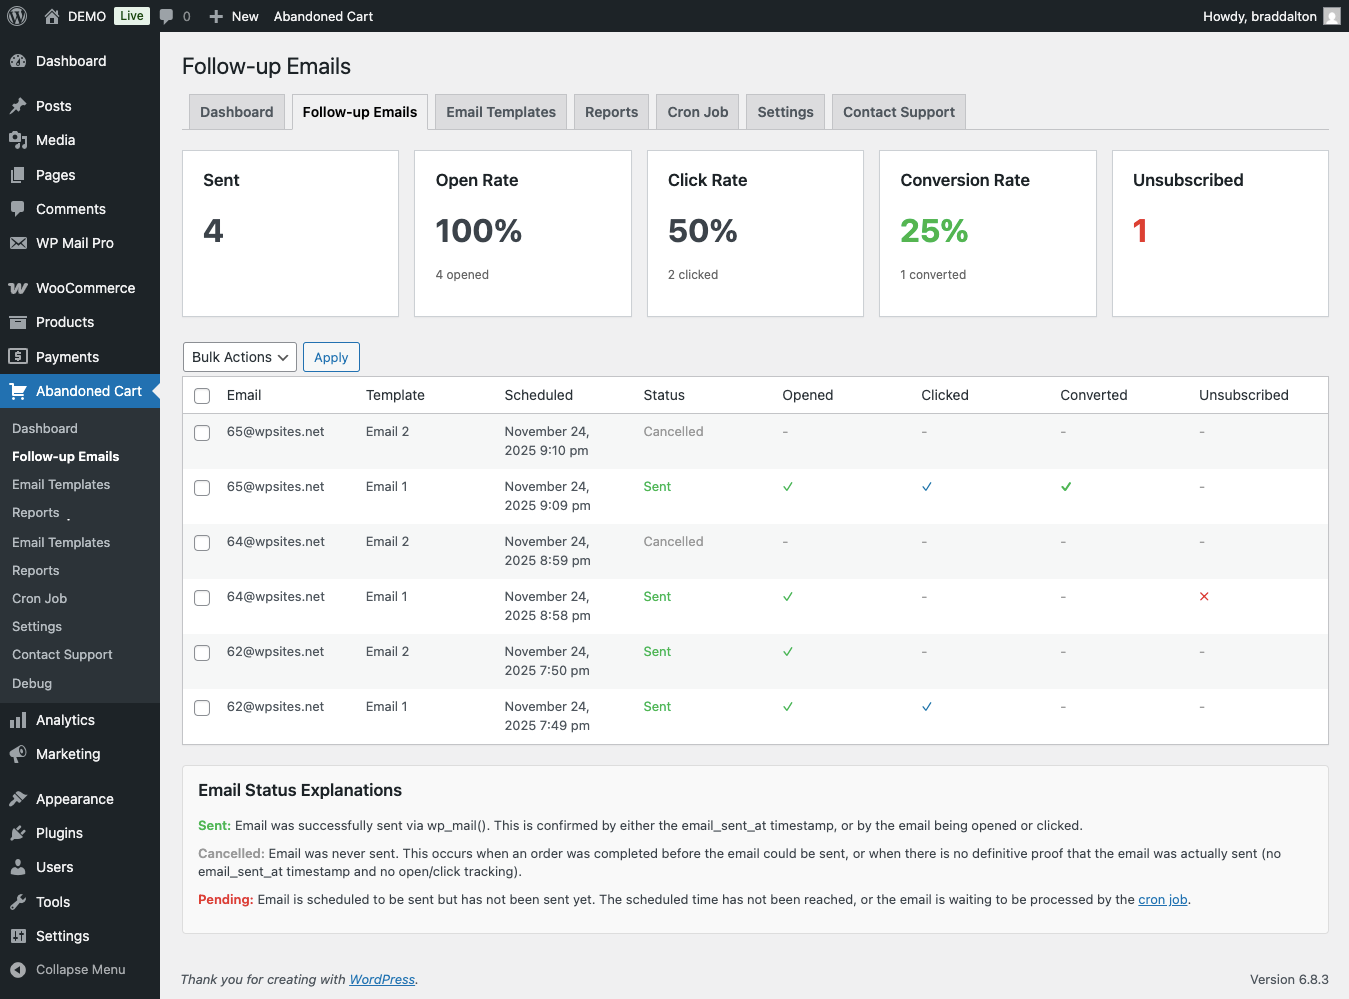Click the WP Mail Pro envelope icon

point(18,243)
